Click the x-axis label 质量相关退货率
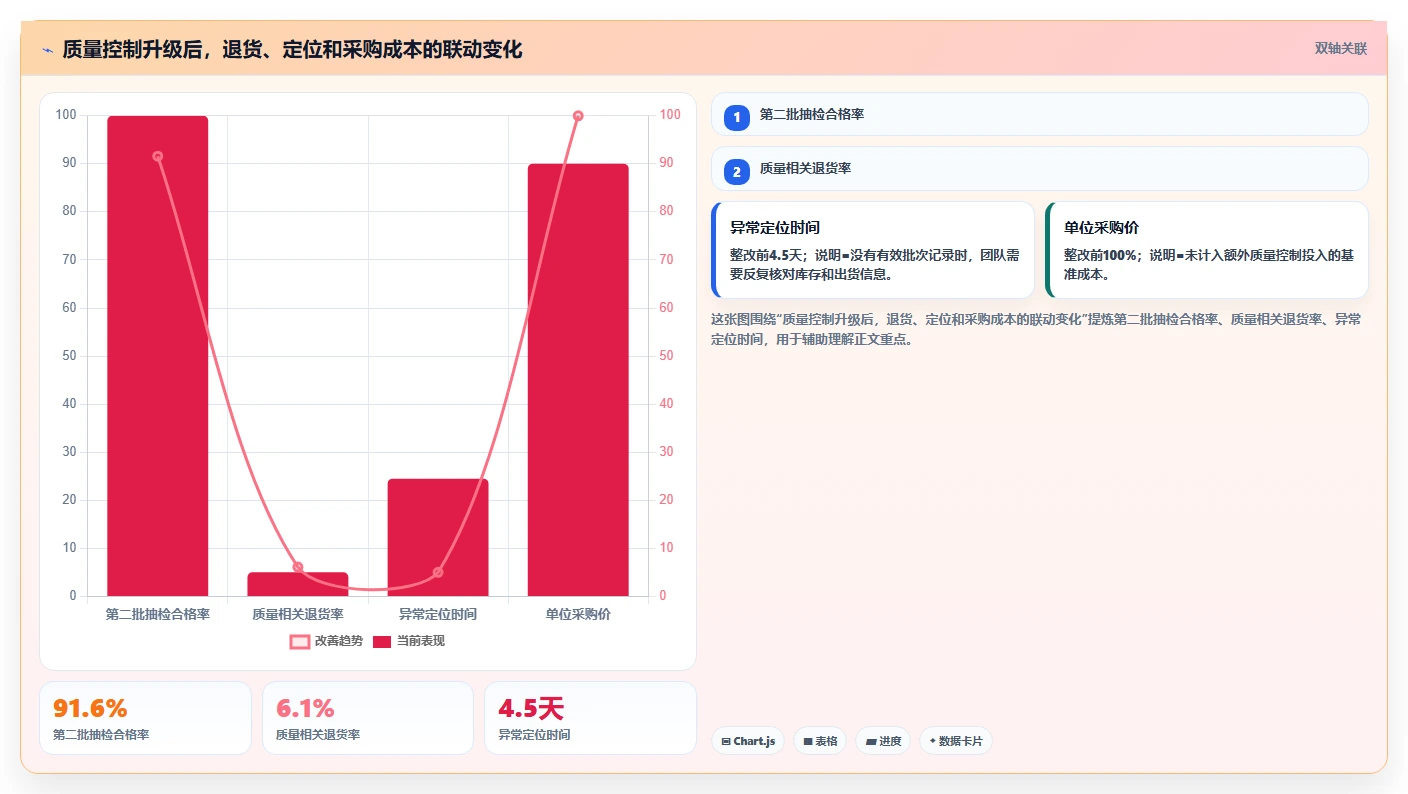The image size is (1408, 794). pyautogui.click(x=298, y=614)
